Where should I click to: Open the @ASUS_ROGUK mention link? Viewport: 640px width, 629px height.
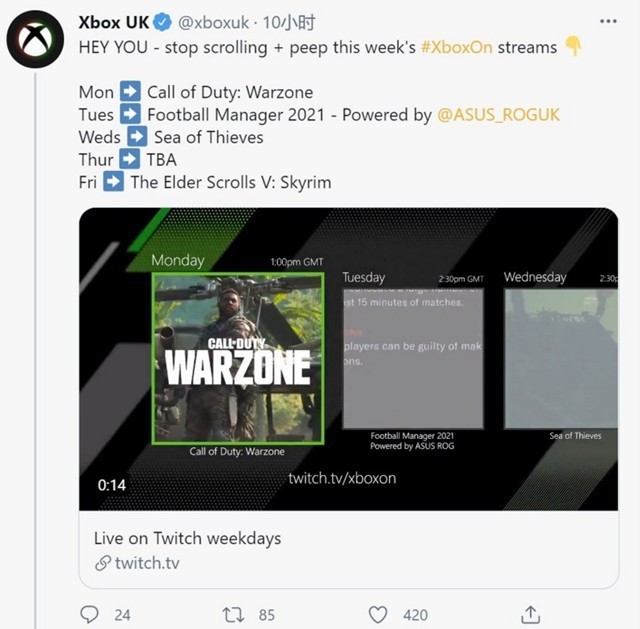click(499, 114)
